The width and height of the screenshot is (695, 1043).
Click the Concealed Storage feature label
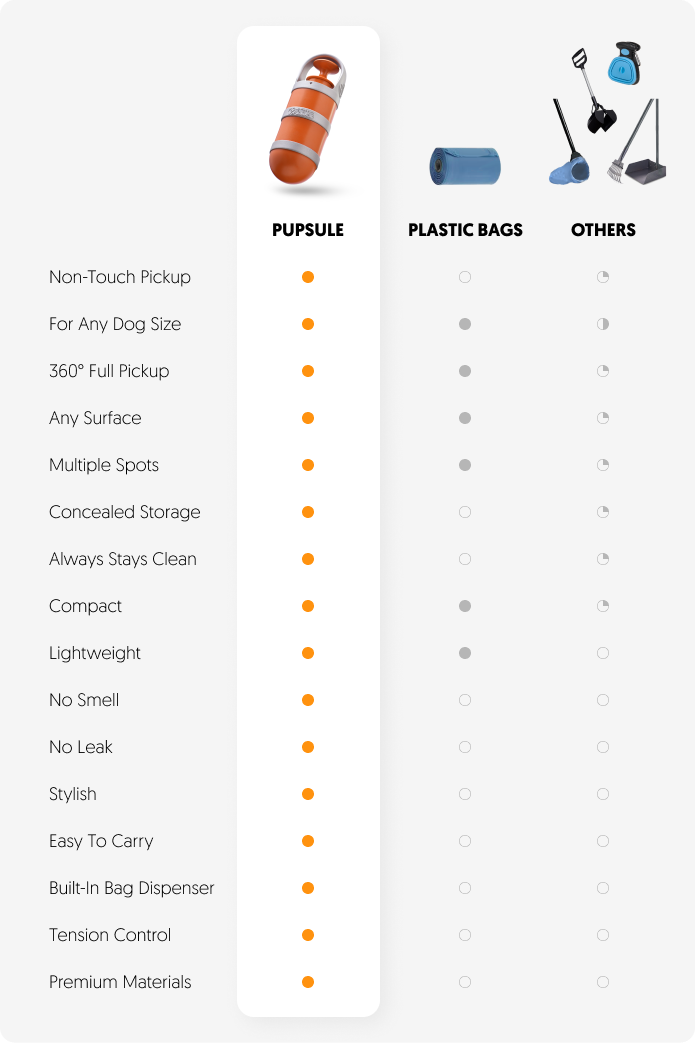point(125,512)
